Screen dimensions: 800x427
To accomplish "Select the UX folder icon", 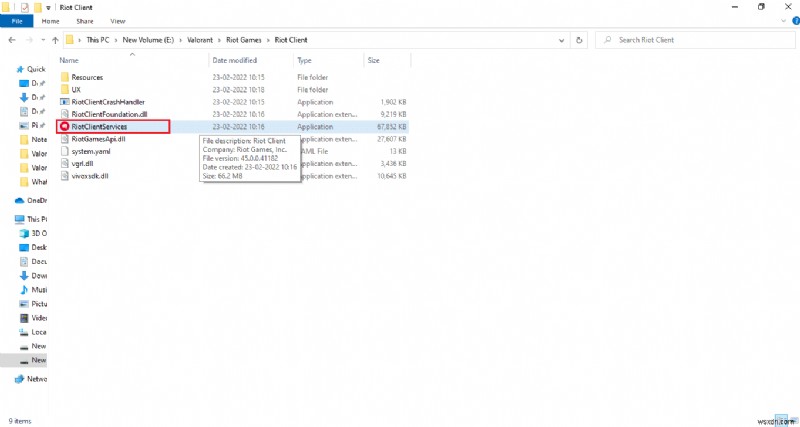I will coord(64,90).
